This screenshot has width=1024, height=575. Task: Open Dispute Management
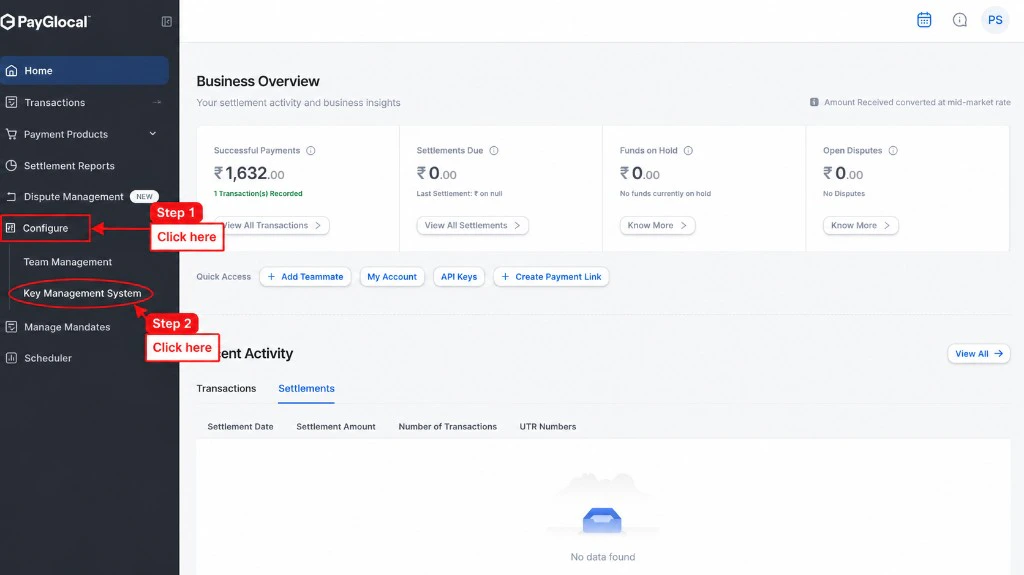[x=73, y=197]
